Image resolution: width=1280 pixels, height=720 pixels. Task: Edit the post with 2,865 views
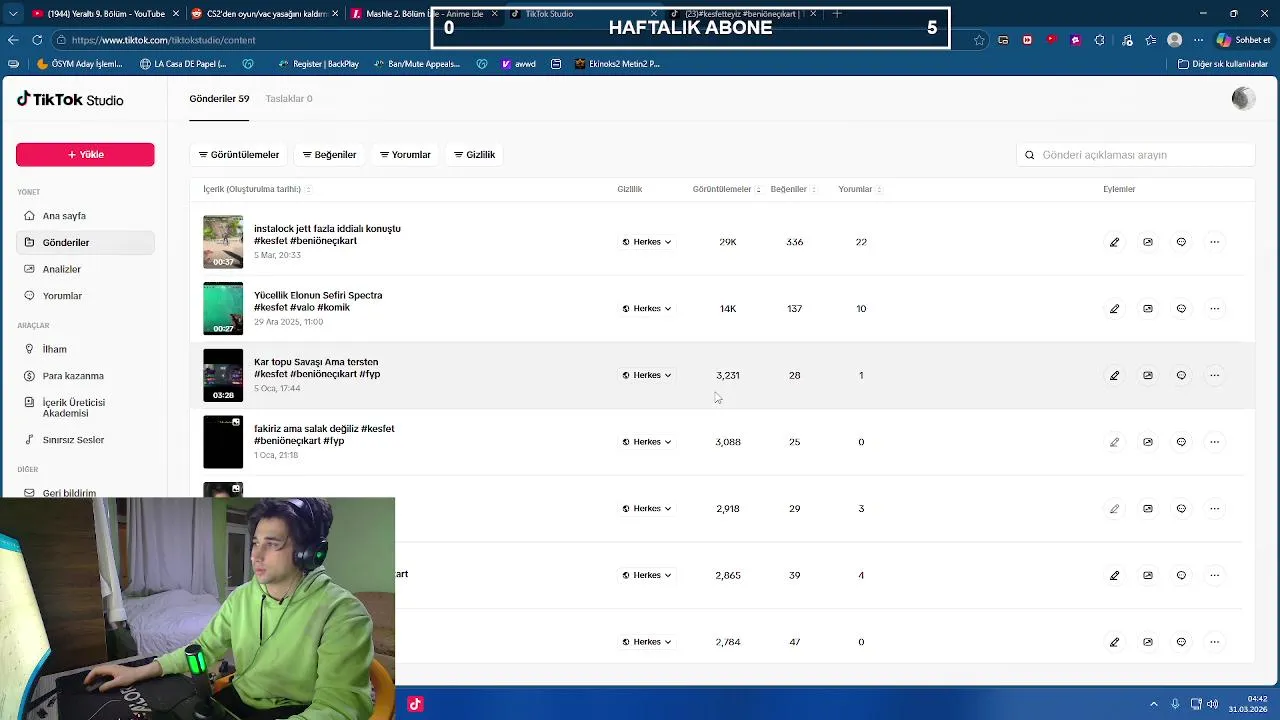(1114, 575)
